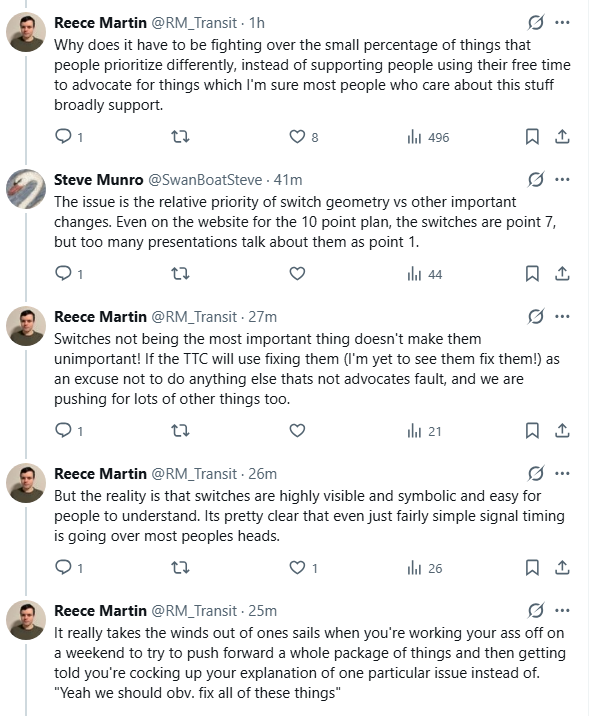Viewport: 613px width, 716px height.
Task: Share the tweet with 21 views
Action: (x=562, y=431)
